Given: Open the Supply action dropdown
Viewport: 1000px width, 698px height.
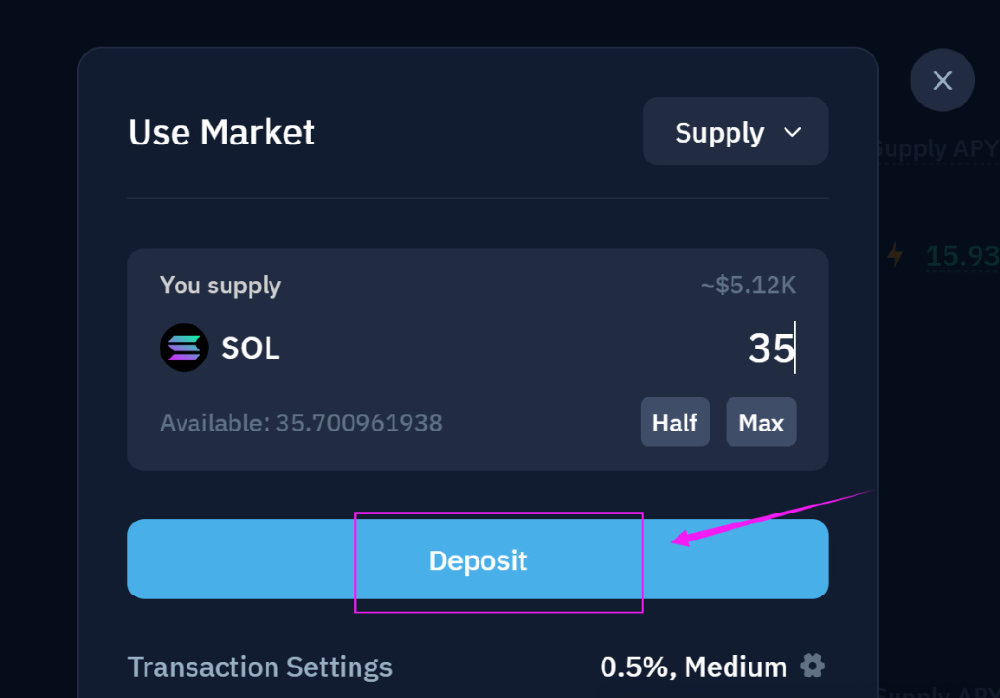Looking at the screenshot, I should pos(735,132).
